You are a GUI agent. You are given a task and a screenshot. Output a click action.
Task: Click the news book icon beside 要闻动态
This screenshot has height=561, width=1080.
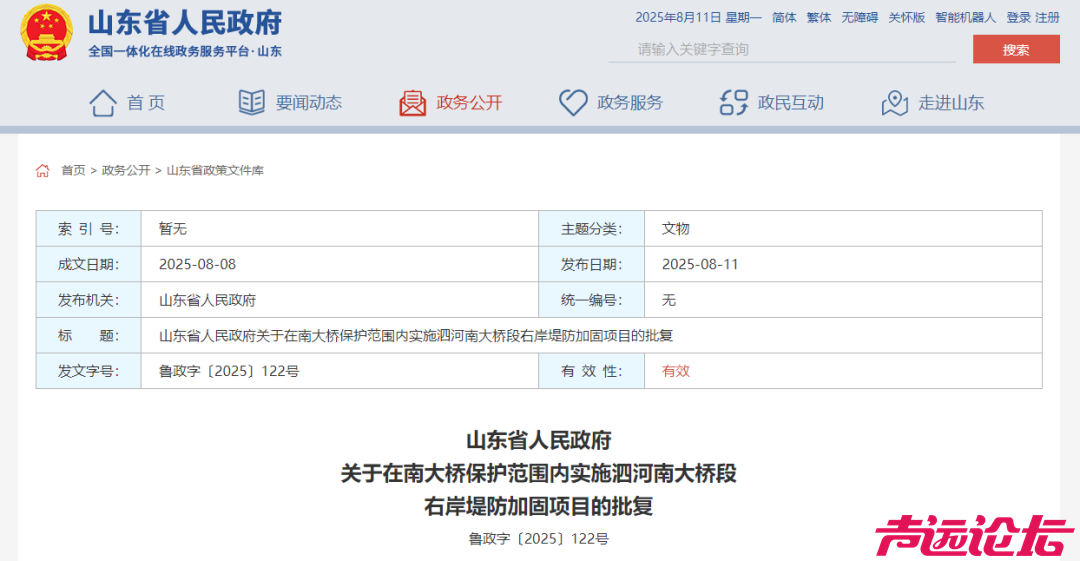tap(251, 102)
